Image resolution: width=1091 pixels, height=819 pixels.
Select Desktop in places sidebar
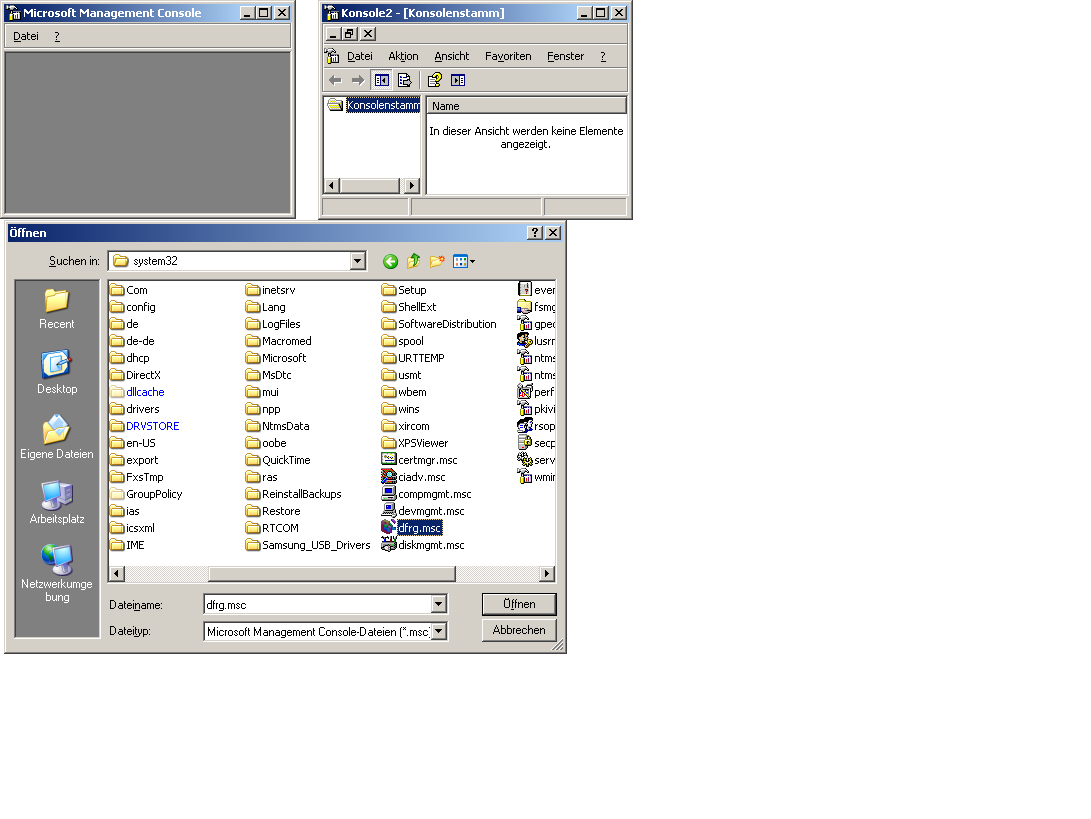click(x=56, y=374)
